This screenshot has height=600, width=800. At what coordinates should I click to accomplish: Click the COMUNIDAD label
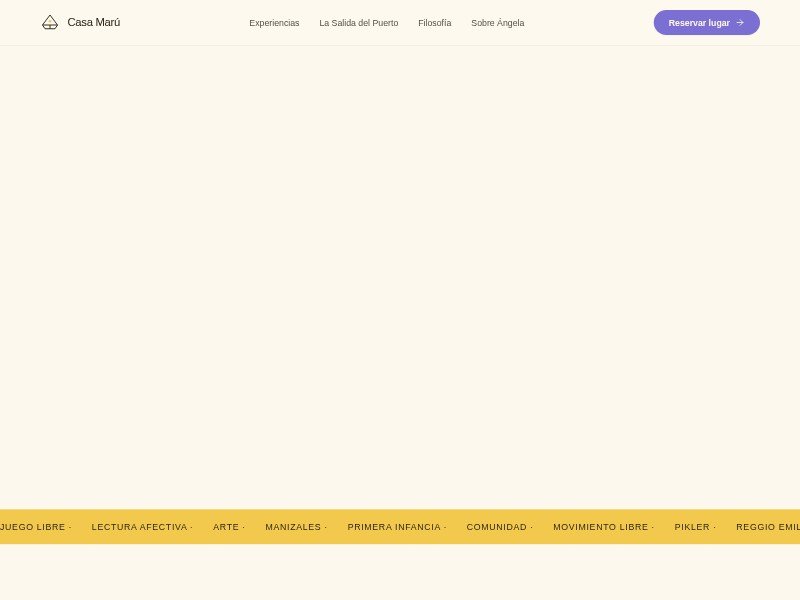tap(496, 527)
